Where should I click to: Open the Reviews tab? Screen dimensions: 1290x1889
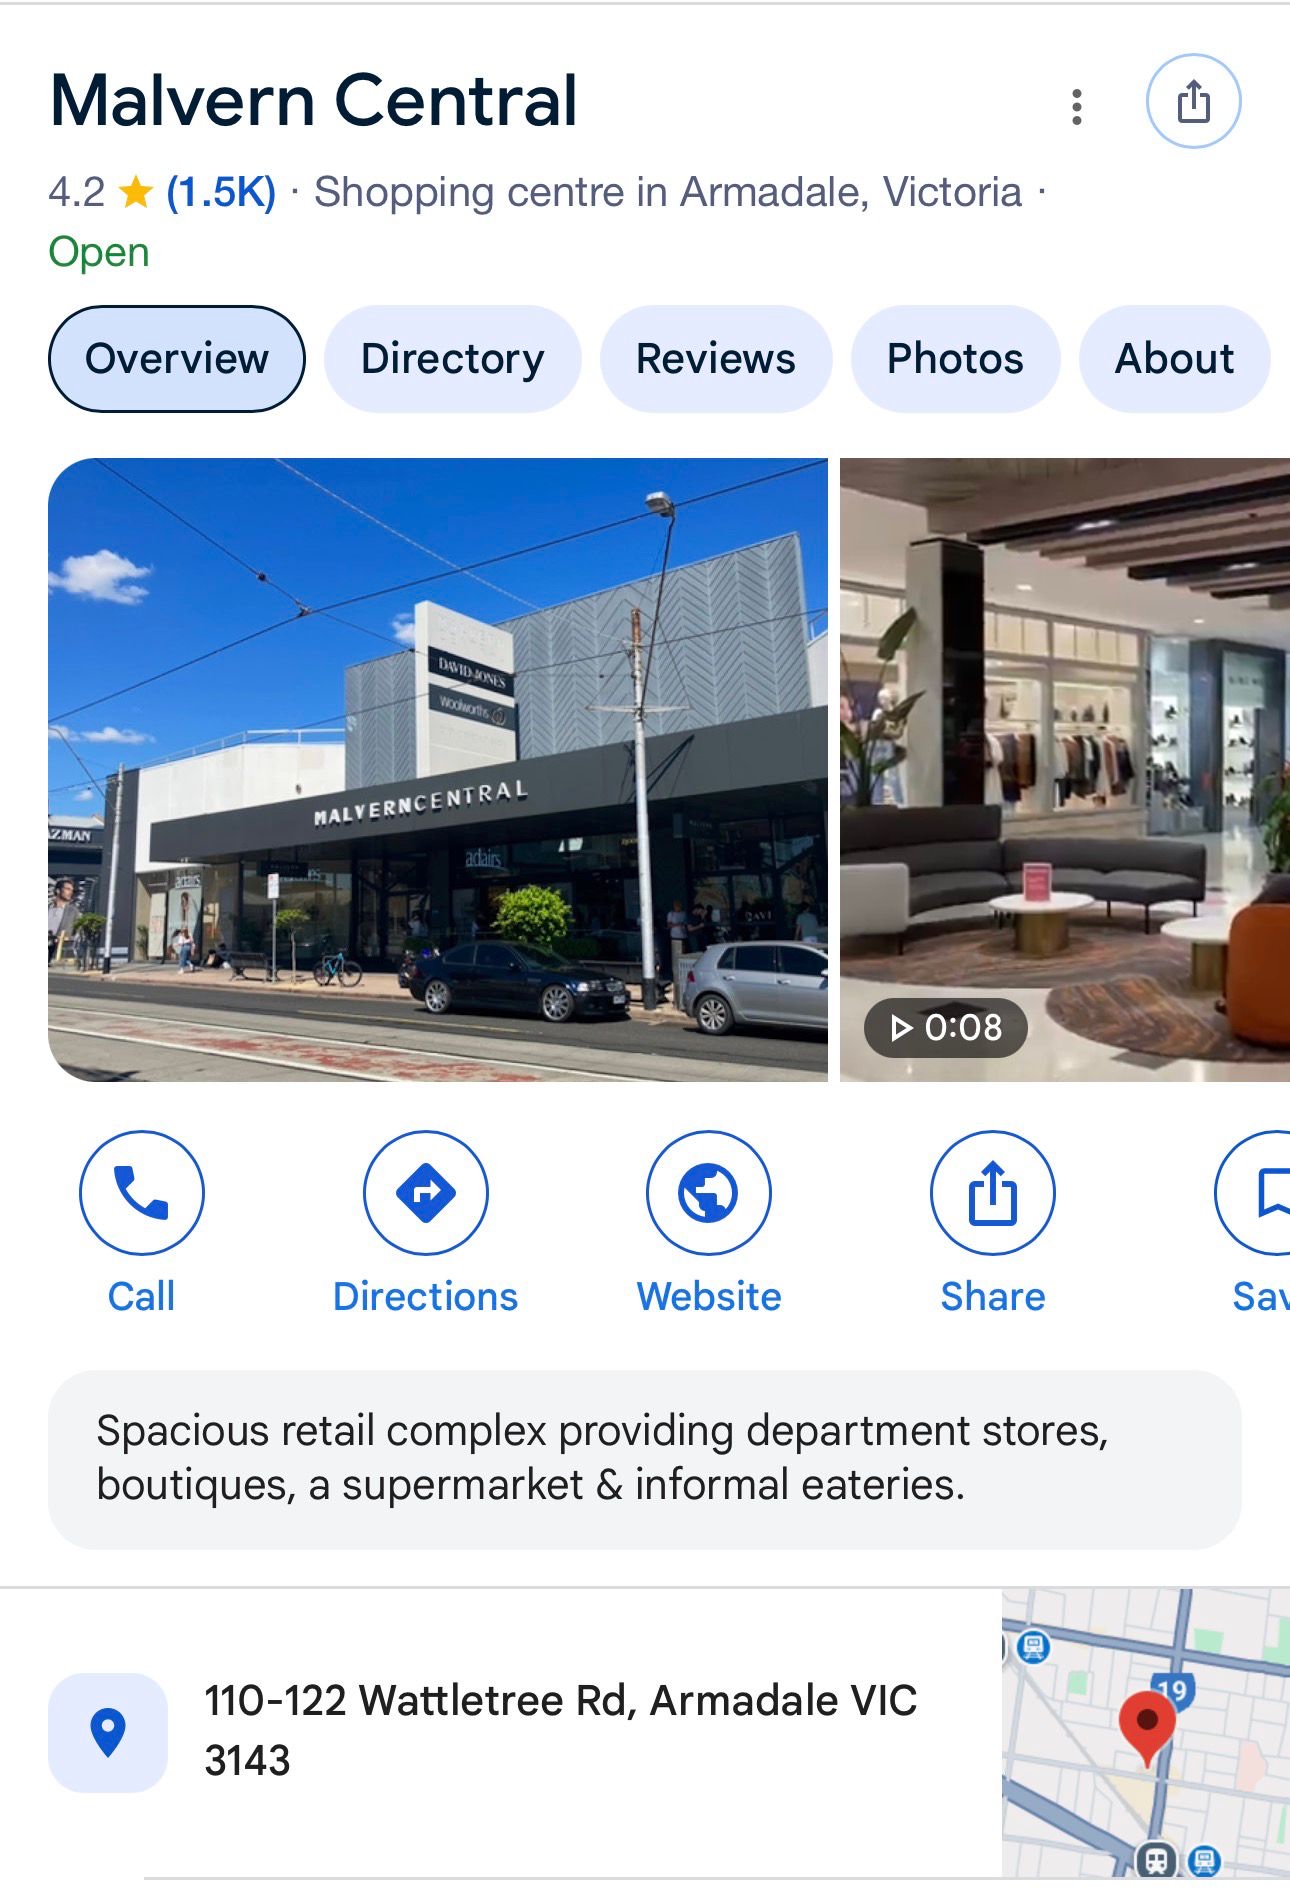coord(716,359)
